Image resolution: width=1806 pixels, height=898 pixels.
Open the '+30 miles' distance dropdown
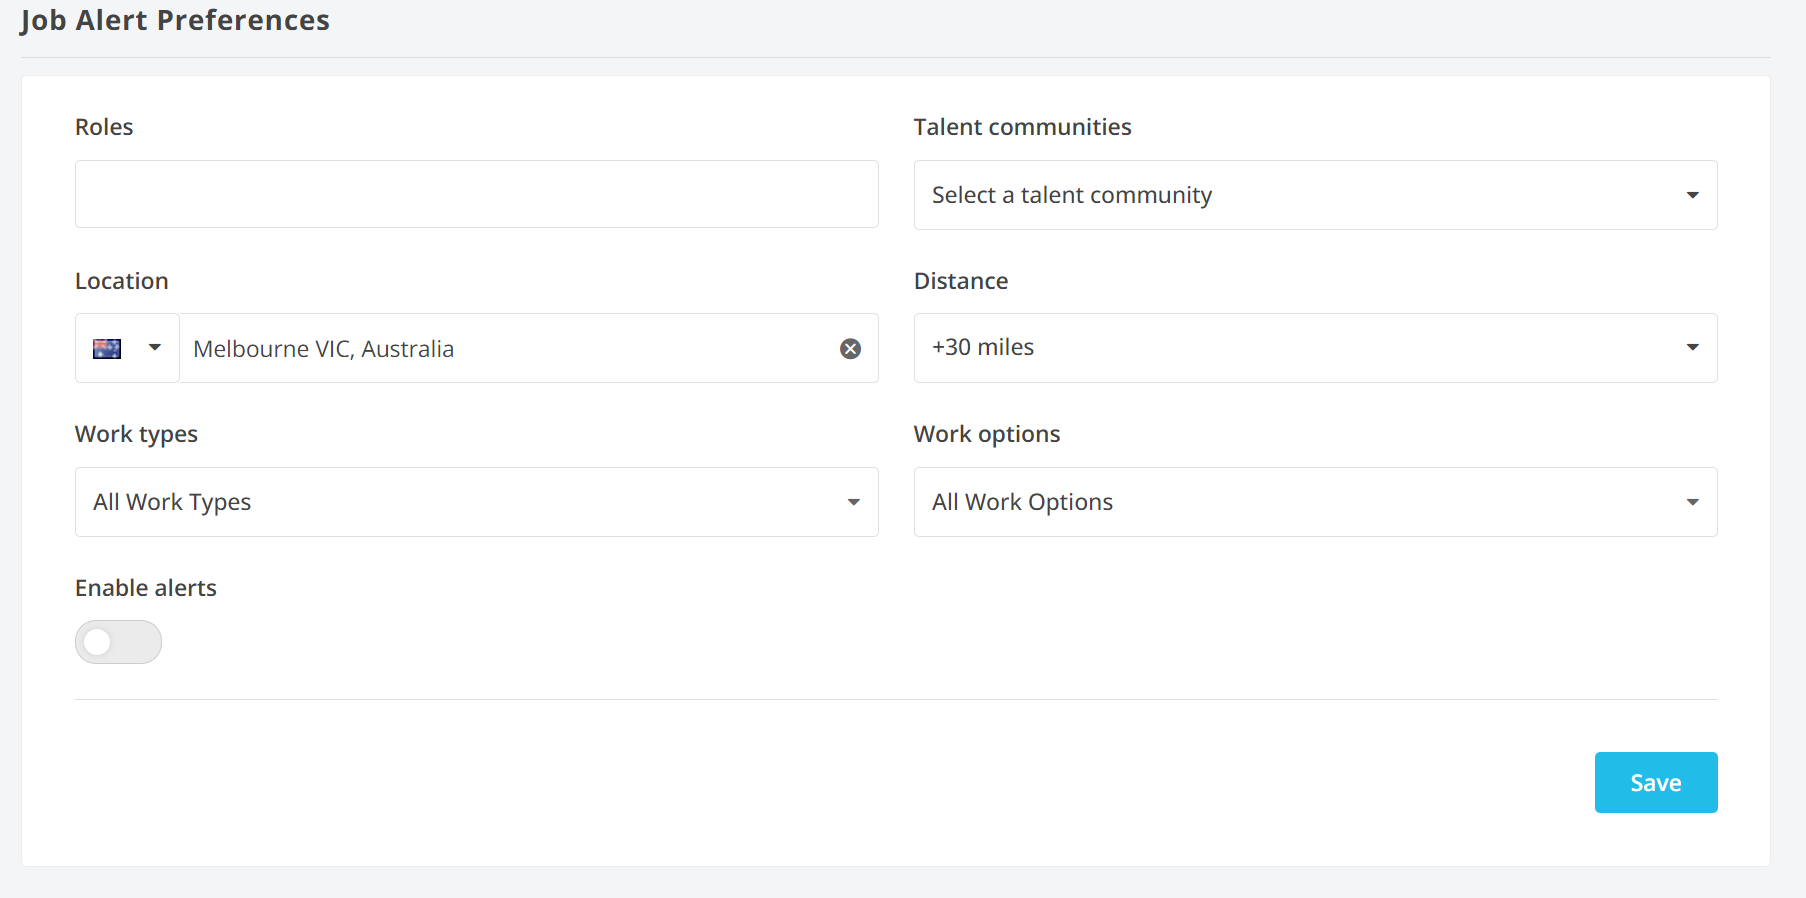point(1300,347)
